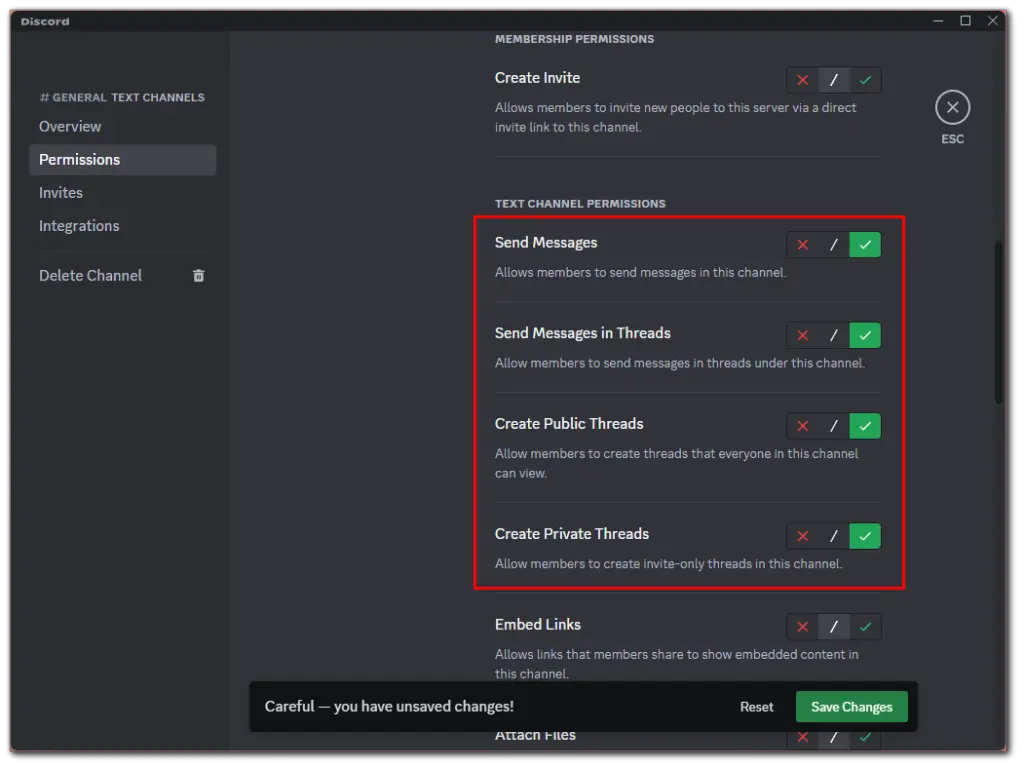Set Attach Files permission to neutral
The height and width of the screenshot is (769, 1024).
coord(833,737)
